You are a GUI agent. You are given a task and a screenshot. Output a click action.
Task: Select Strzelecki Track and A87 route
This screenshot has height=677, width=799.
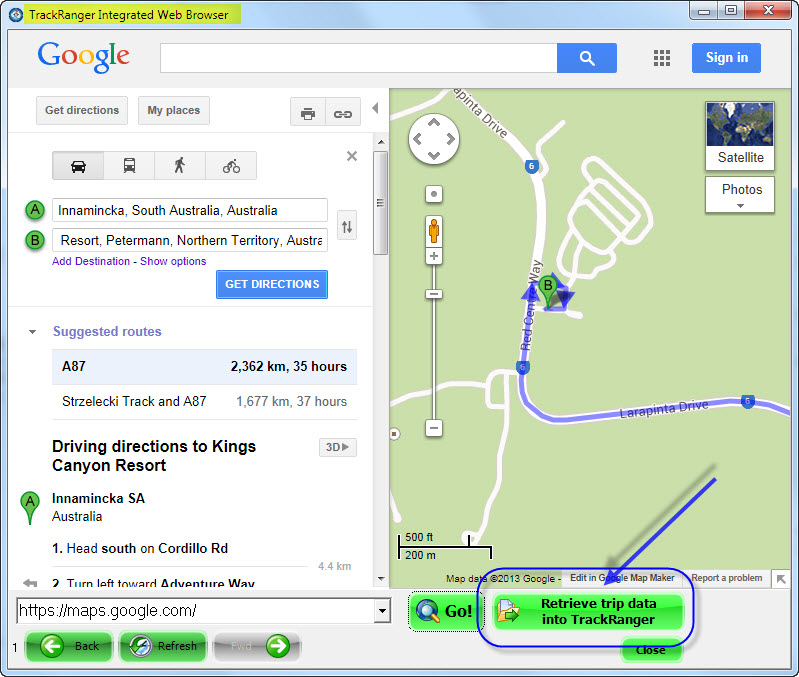click(204, 401)
